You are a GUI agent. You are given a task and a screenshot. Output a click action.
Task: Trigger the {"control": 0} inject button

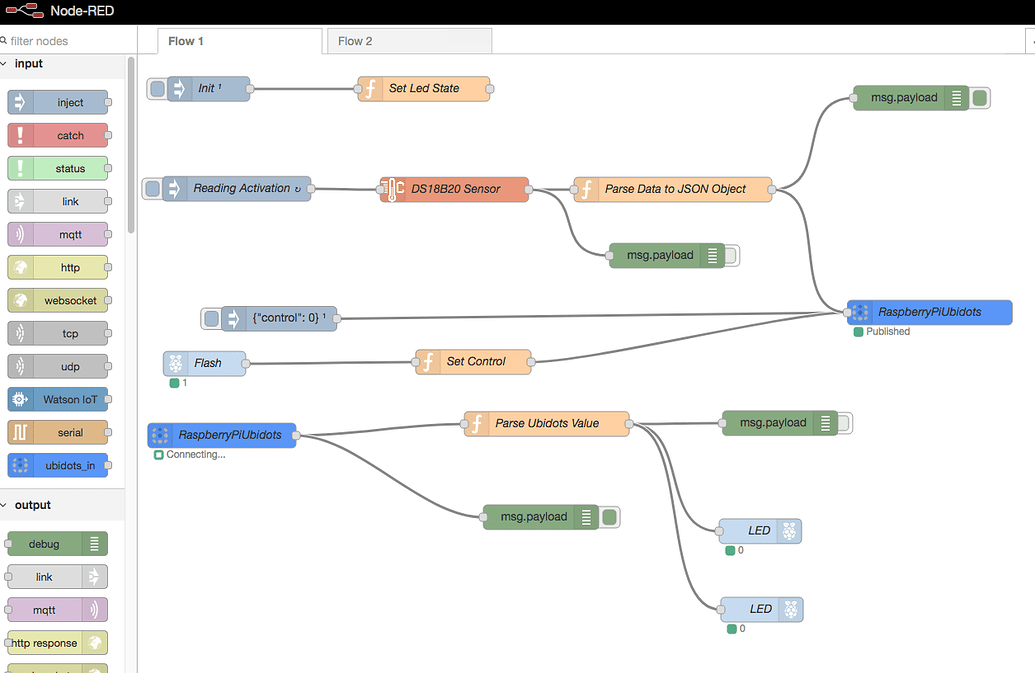point(211,319)
